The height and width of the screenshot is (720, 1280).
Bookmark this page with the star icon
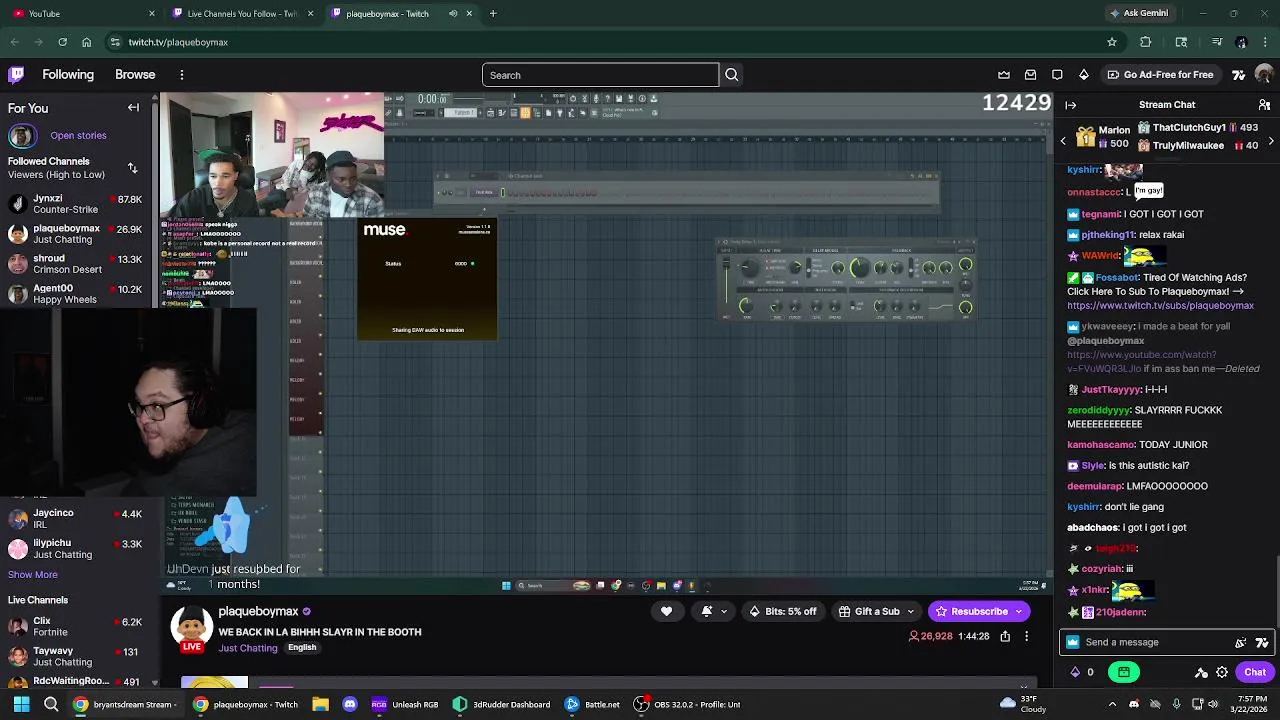click(1111, 42)
